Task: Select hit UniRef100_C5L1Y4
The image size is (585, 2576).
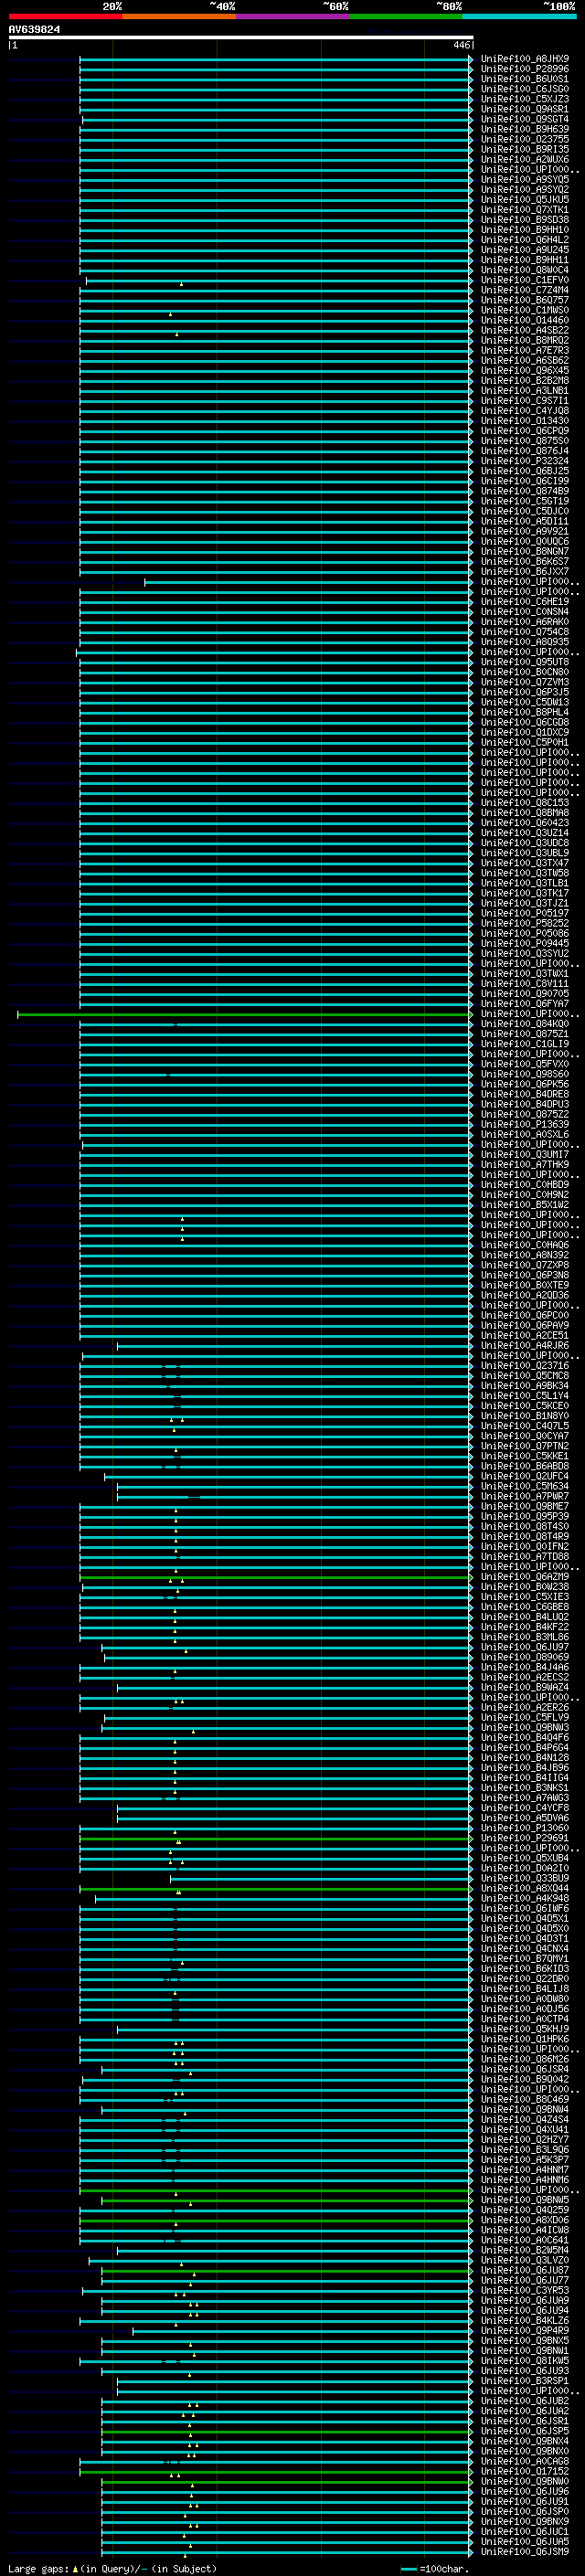Action: click(x=524, y=1396)
